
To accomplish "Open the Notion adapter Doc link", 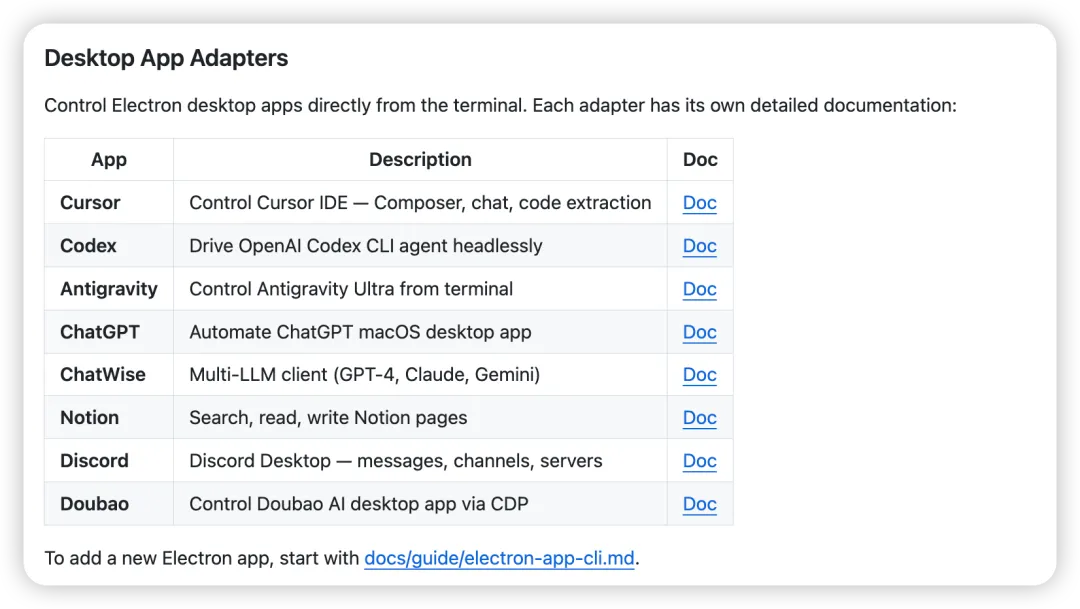I will coord(699,417).
